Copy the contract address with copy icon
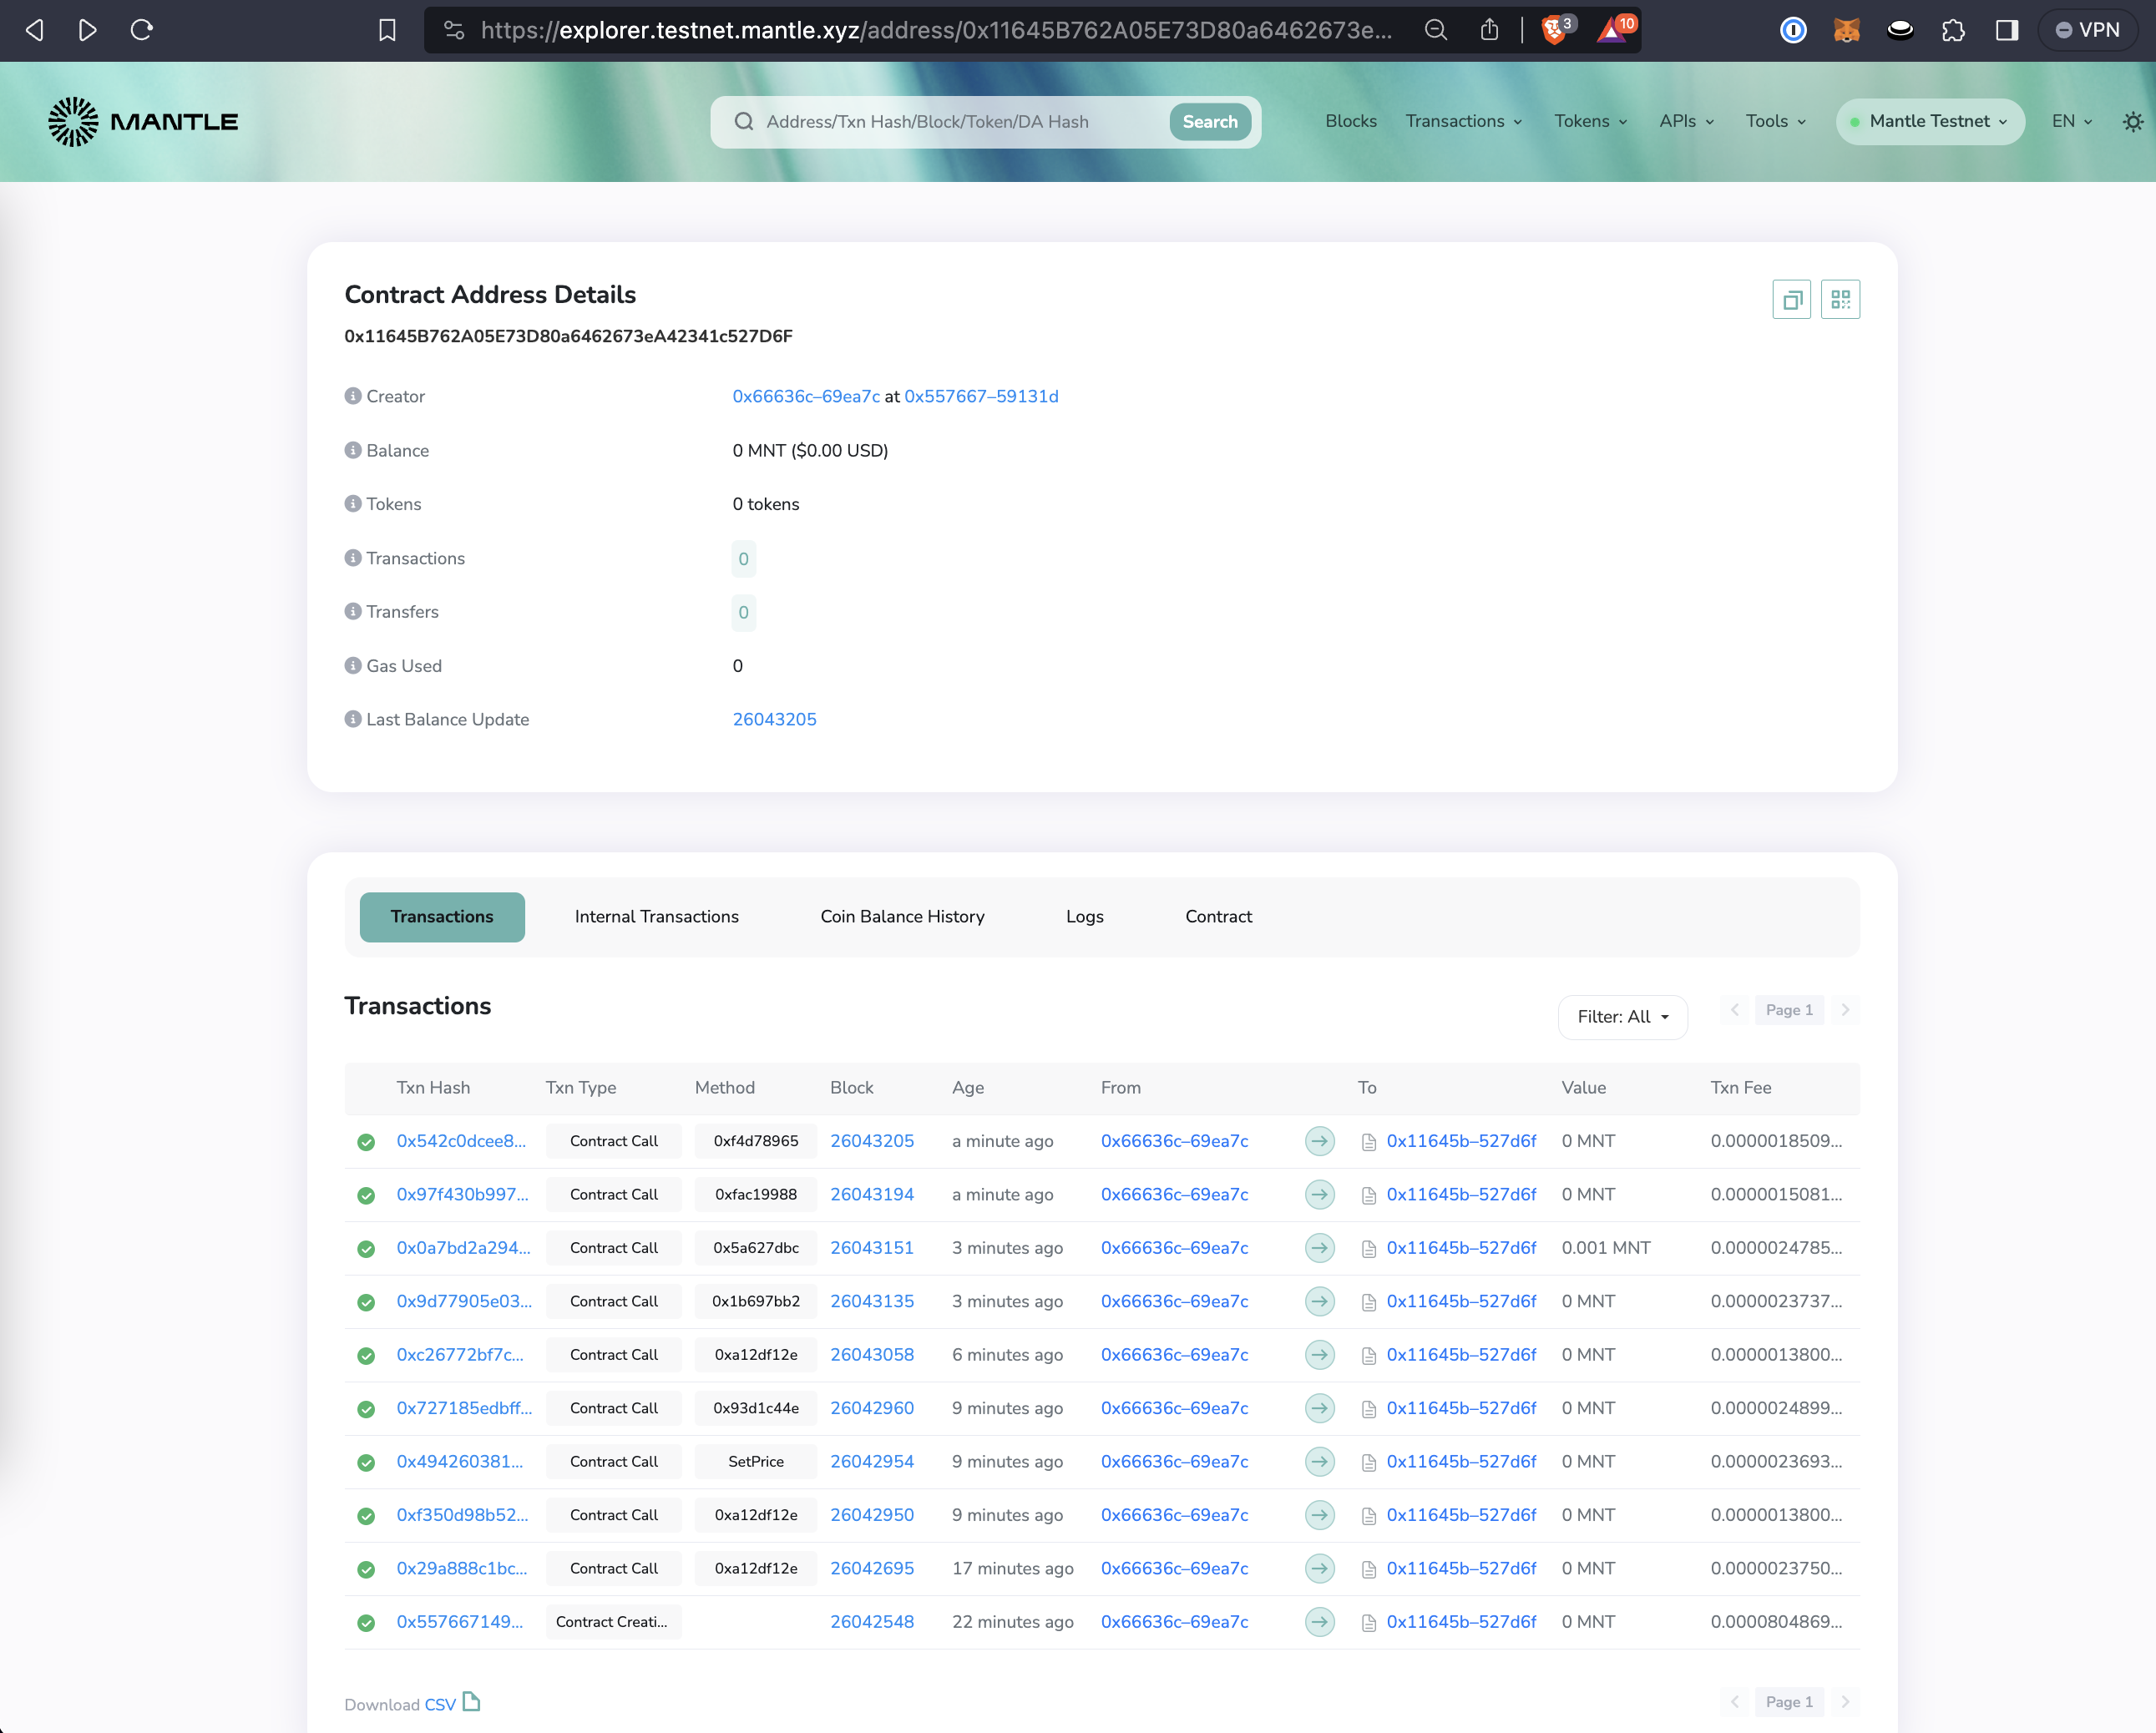This screenshot has height=1733, width=2156. point(1791,299)
